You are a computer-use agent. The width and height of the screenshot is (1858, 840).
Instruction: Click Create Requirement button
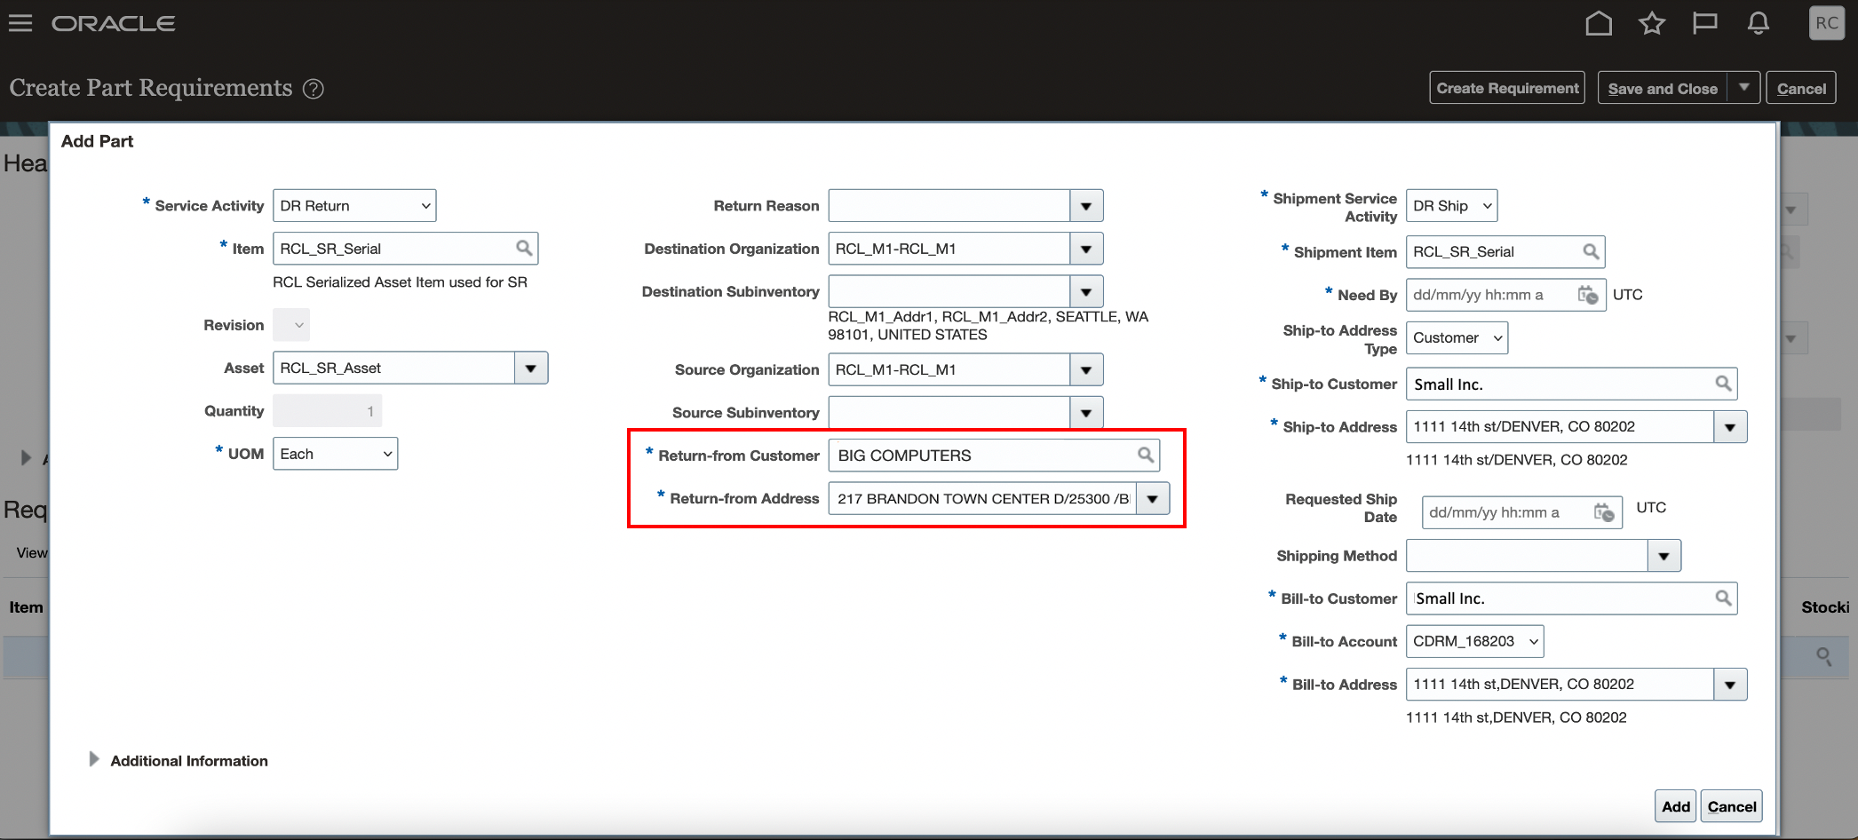[1507, 88]
